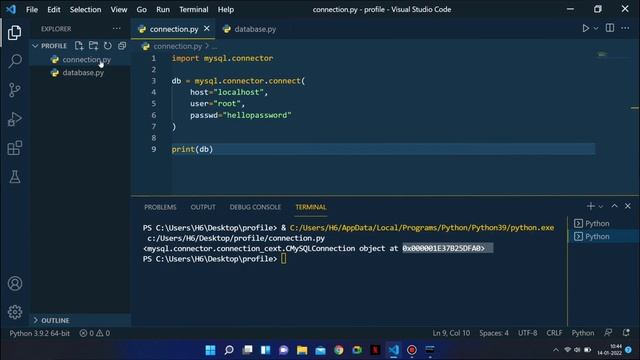The height and width of the screenshot is (360, 640).
Task: Open the File menu
Action: (32, 9)
